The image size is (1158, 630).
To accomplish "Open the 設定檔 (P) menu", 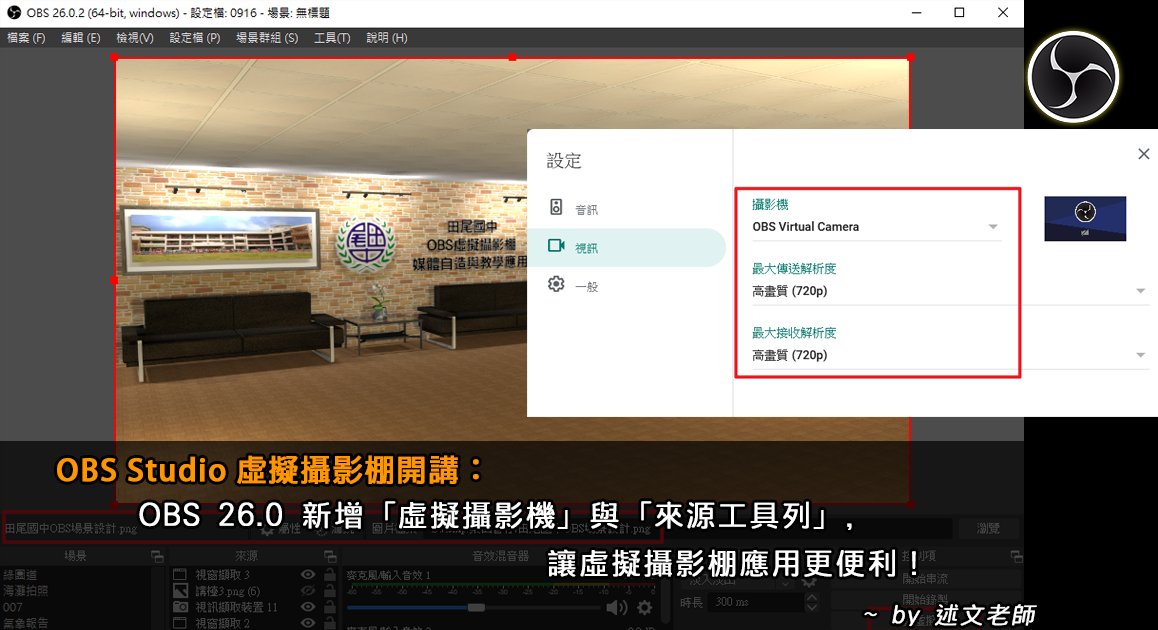I will (x=195, y=38).
